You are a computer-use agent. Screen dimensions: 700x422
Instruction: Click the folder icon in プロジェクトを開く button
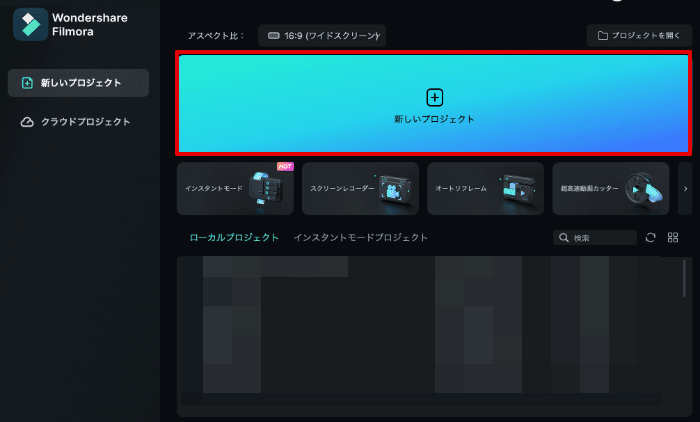(603, 36)
